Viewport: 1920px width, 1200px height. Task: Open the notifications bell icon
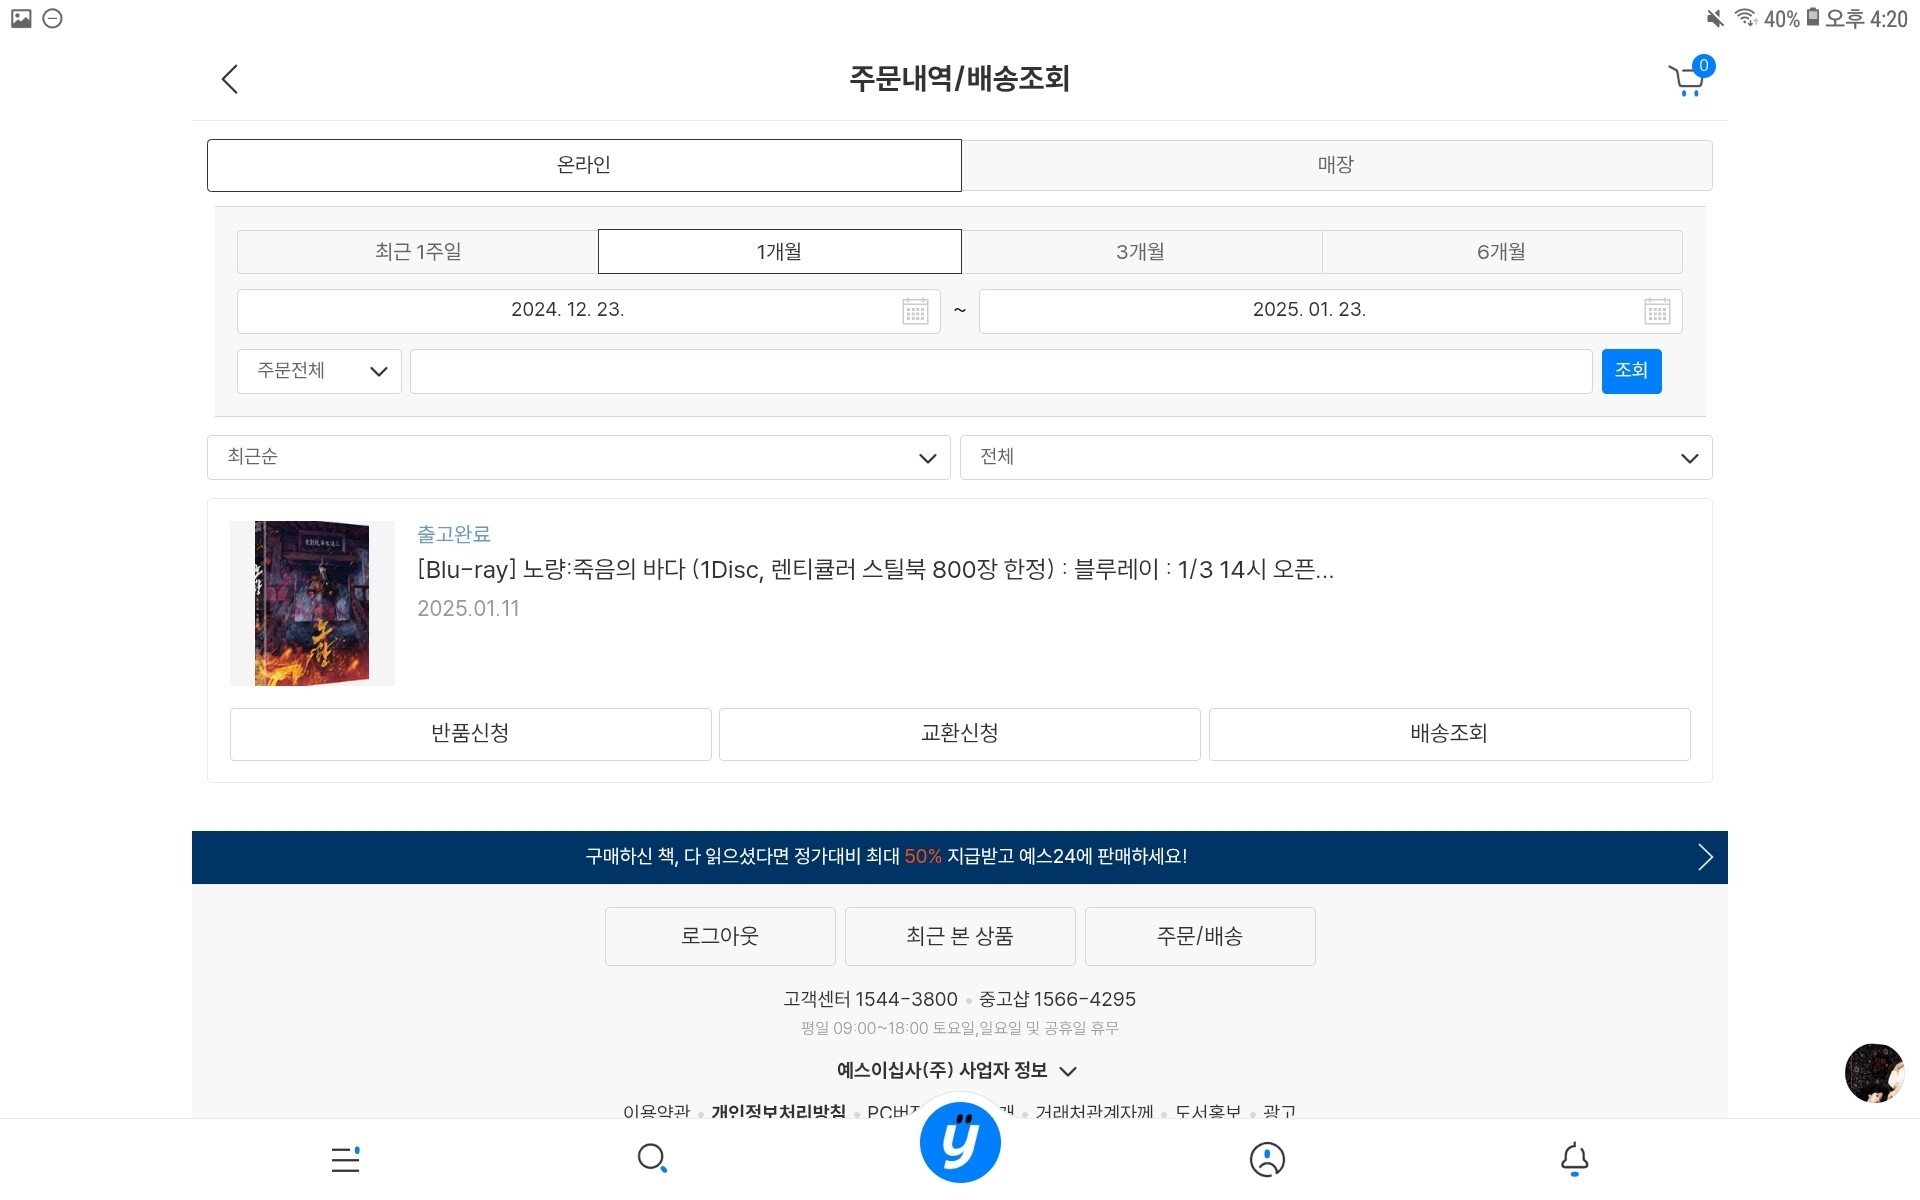click(x=1574, y=1159)
